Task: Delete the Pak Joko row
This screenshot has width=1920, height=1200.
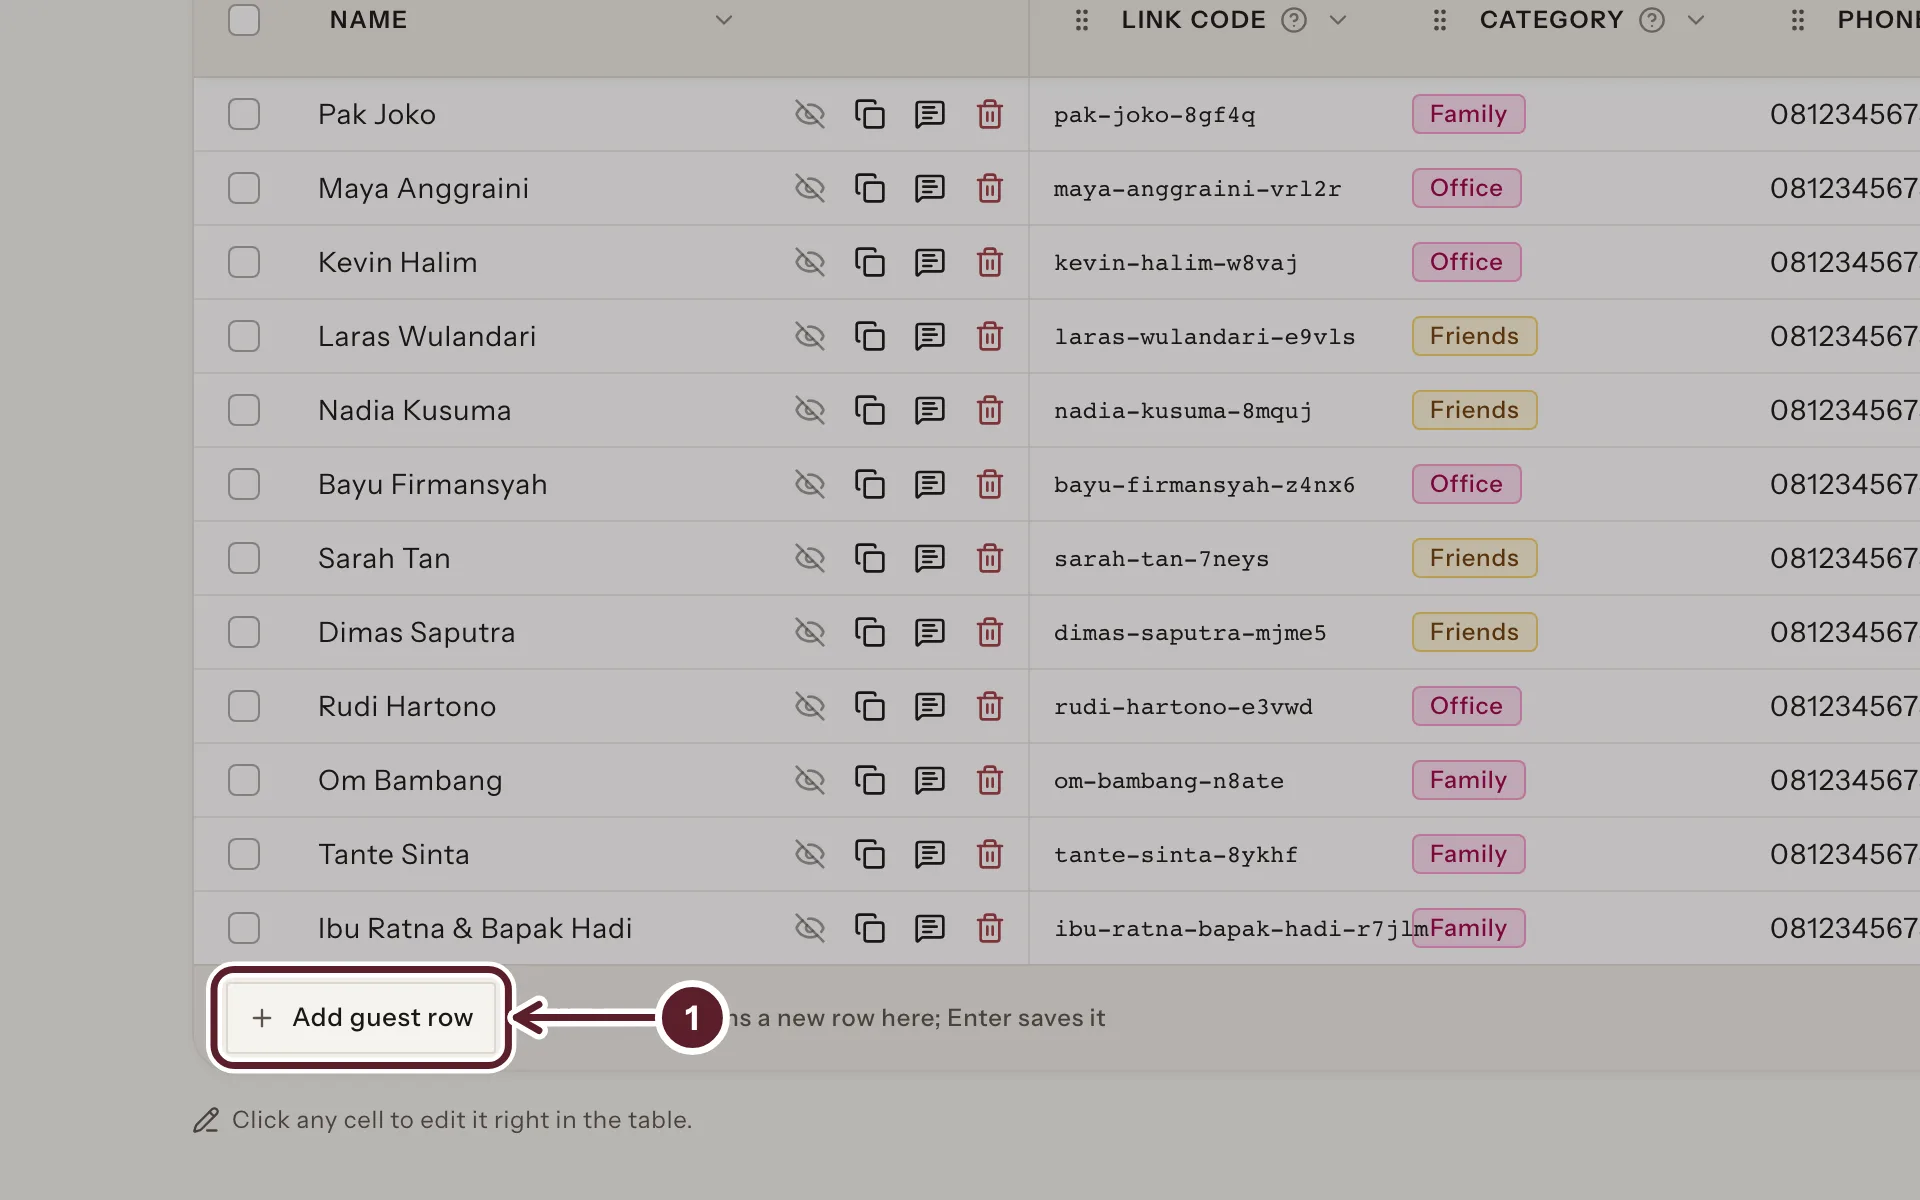Action: pyautogui.click(x=989, y=114)
